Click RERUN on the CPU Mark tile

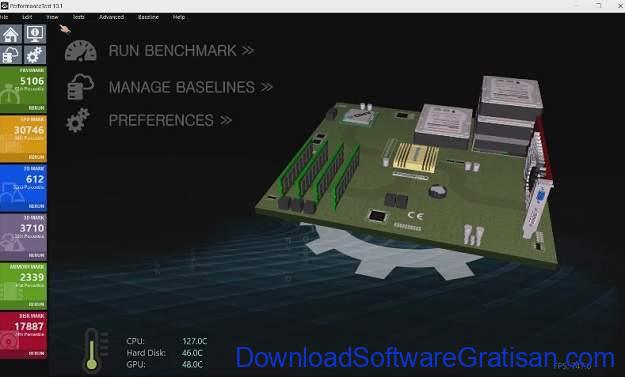click(36, 157)
